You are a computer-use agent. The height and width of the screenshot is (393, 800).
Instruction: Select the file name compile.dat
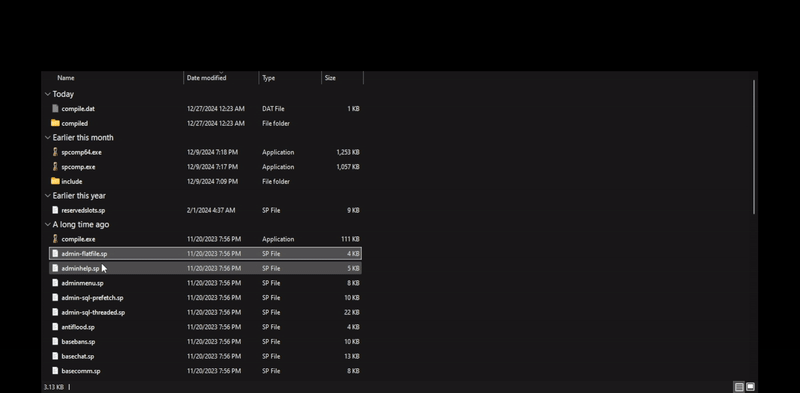[x=78, y=109]
